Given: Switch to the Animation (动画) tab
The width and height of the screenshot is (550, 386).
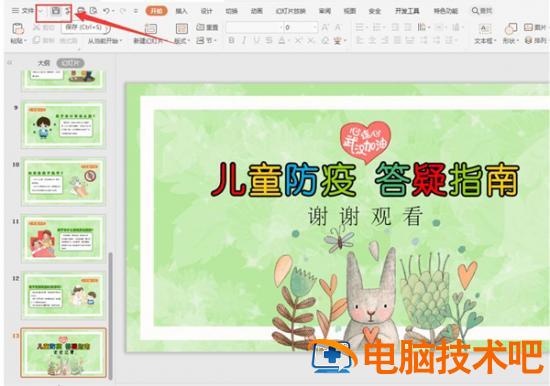Looking at the screenshot, I should 256,11.
